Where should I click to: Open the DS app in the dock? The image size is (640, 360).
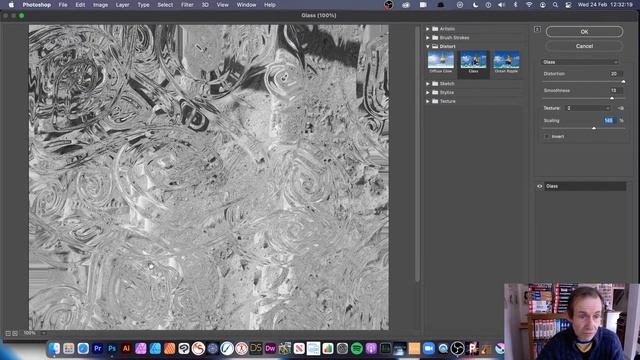[x=256, y=349]
